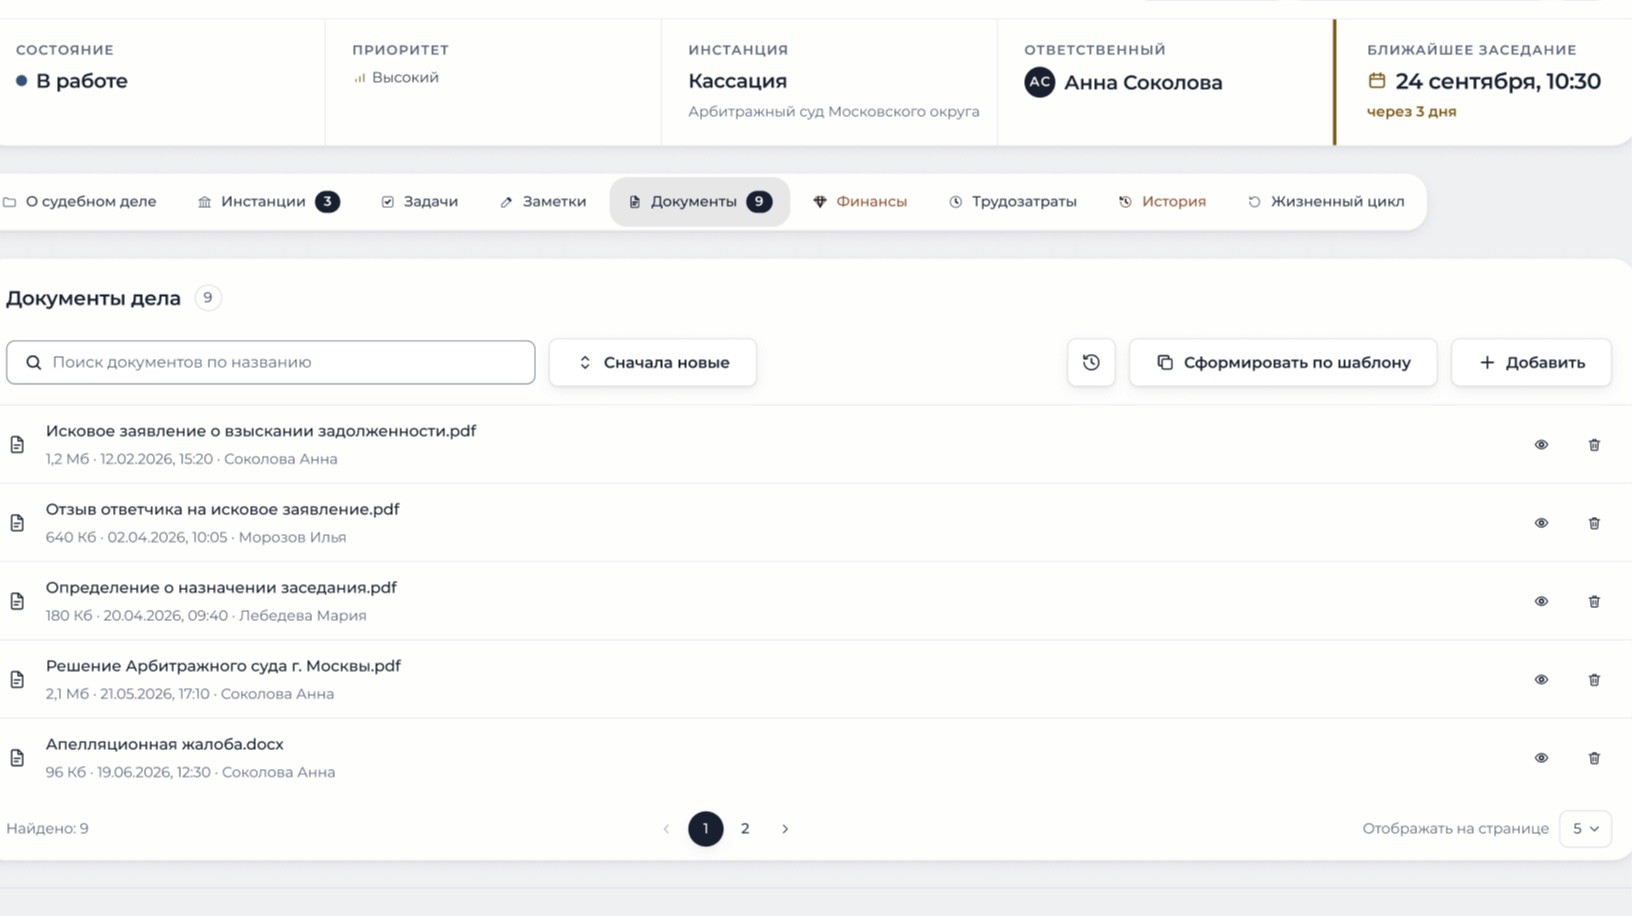The image size is (1632, 916).
Task: Go to page 2 of documents
Action: [x=745, y=828]
